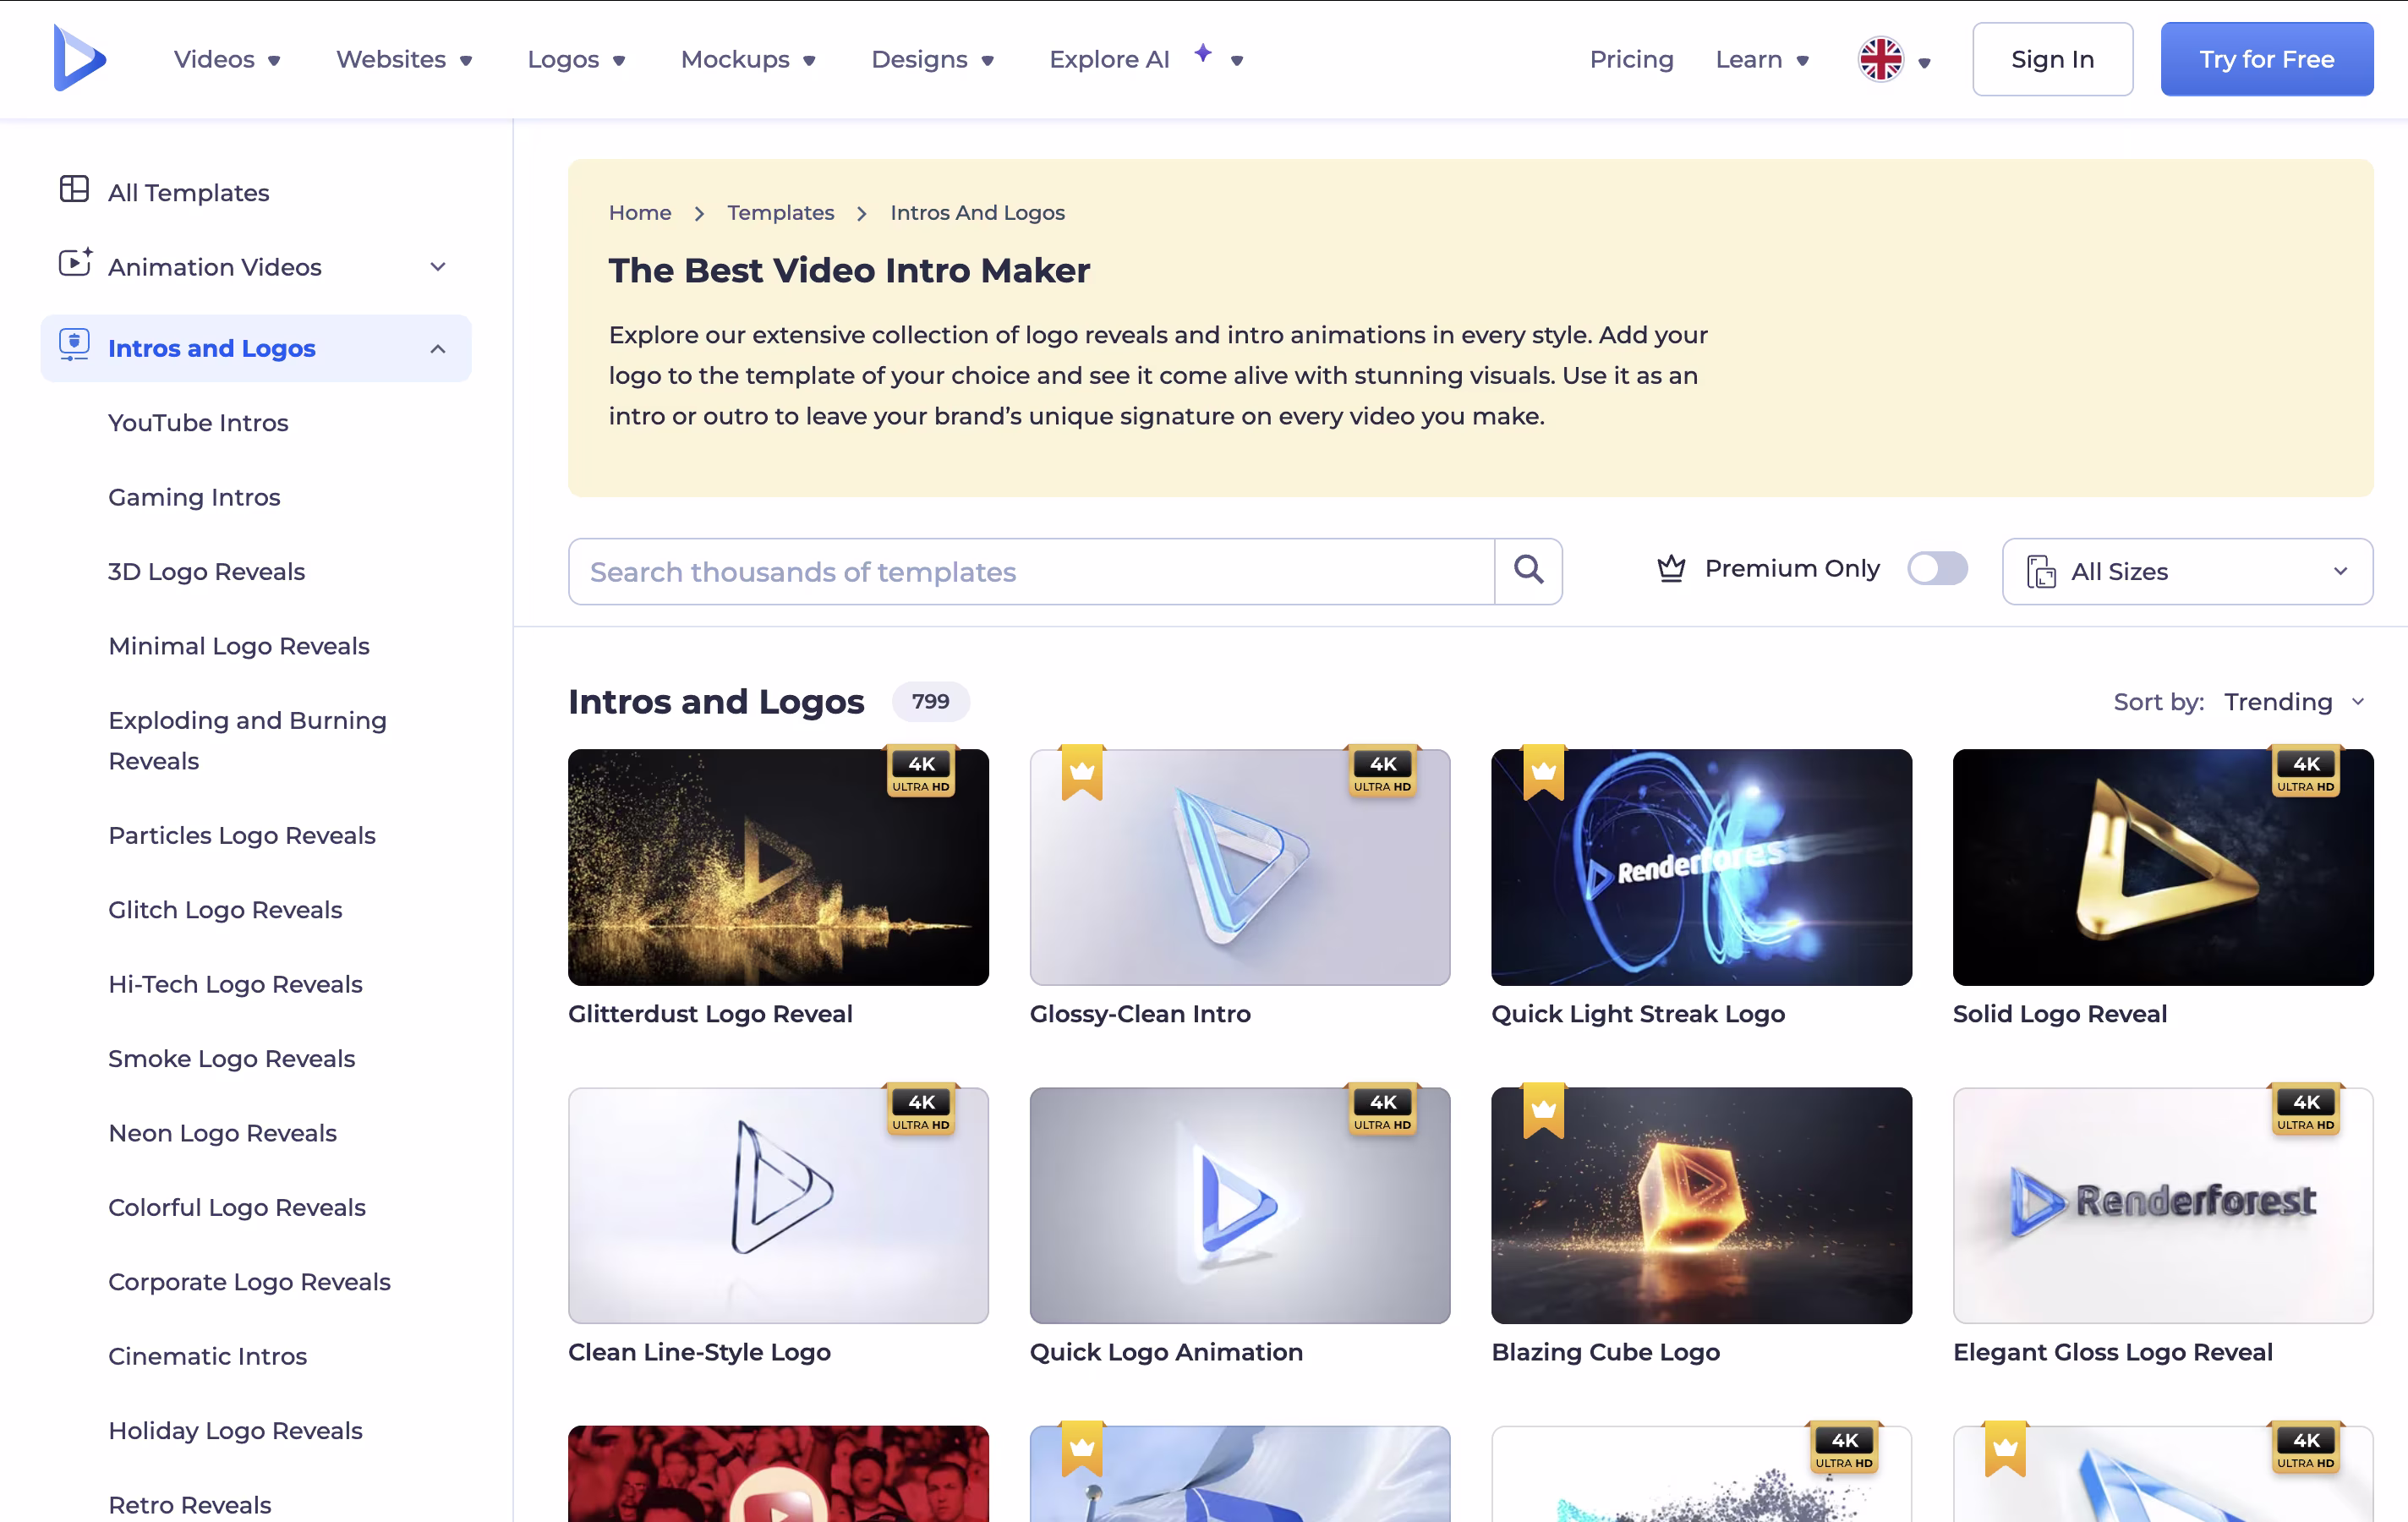Click 4K Ultra HD badge on Clean Line-Style Logo
Image resolution: width=2408 pixels, height=1522 pixels.
921,1110
